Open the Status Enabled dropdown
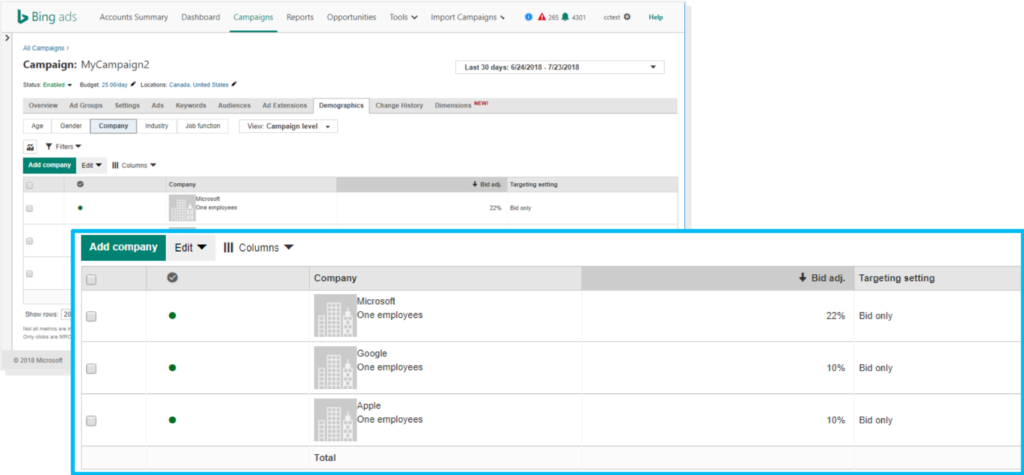1024x475 pixels. point(57,85)
